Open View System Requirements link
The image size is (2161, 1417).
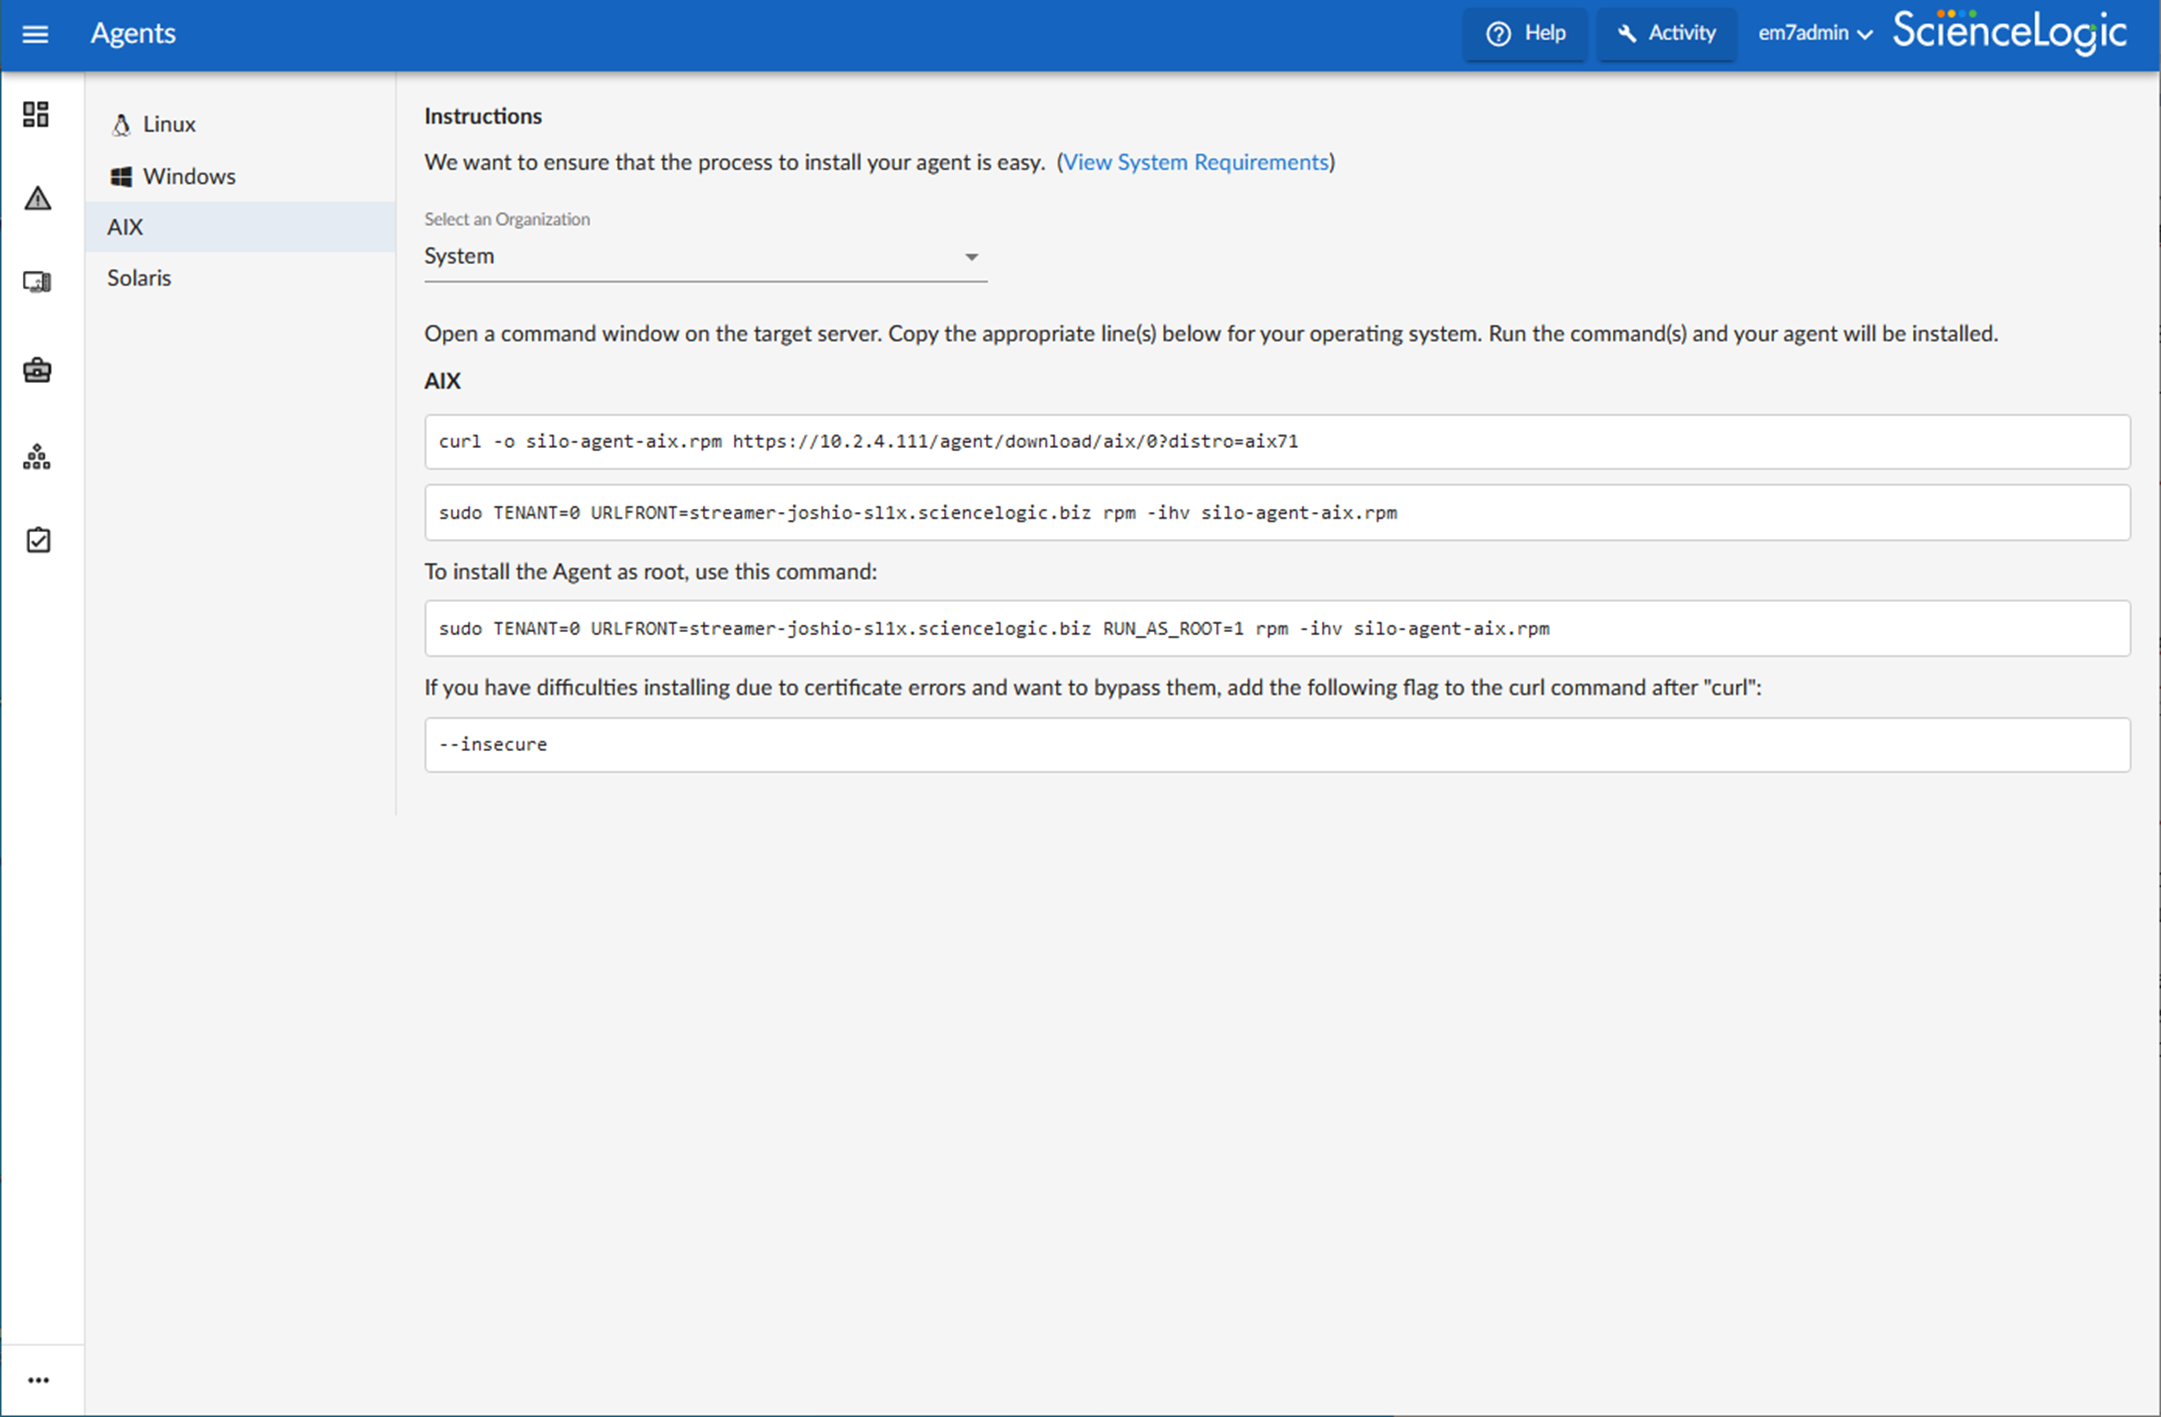coord(1195,162)
